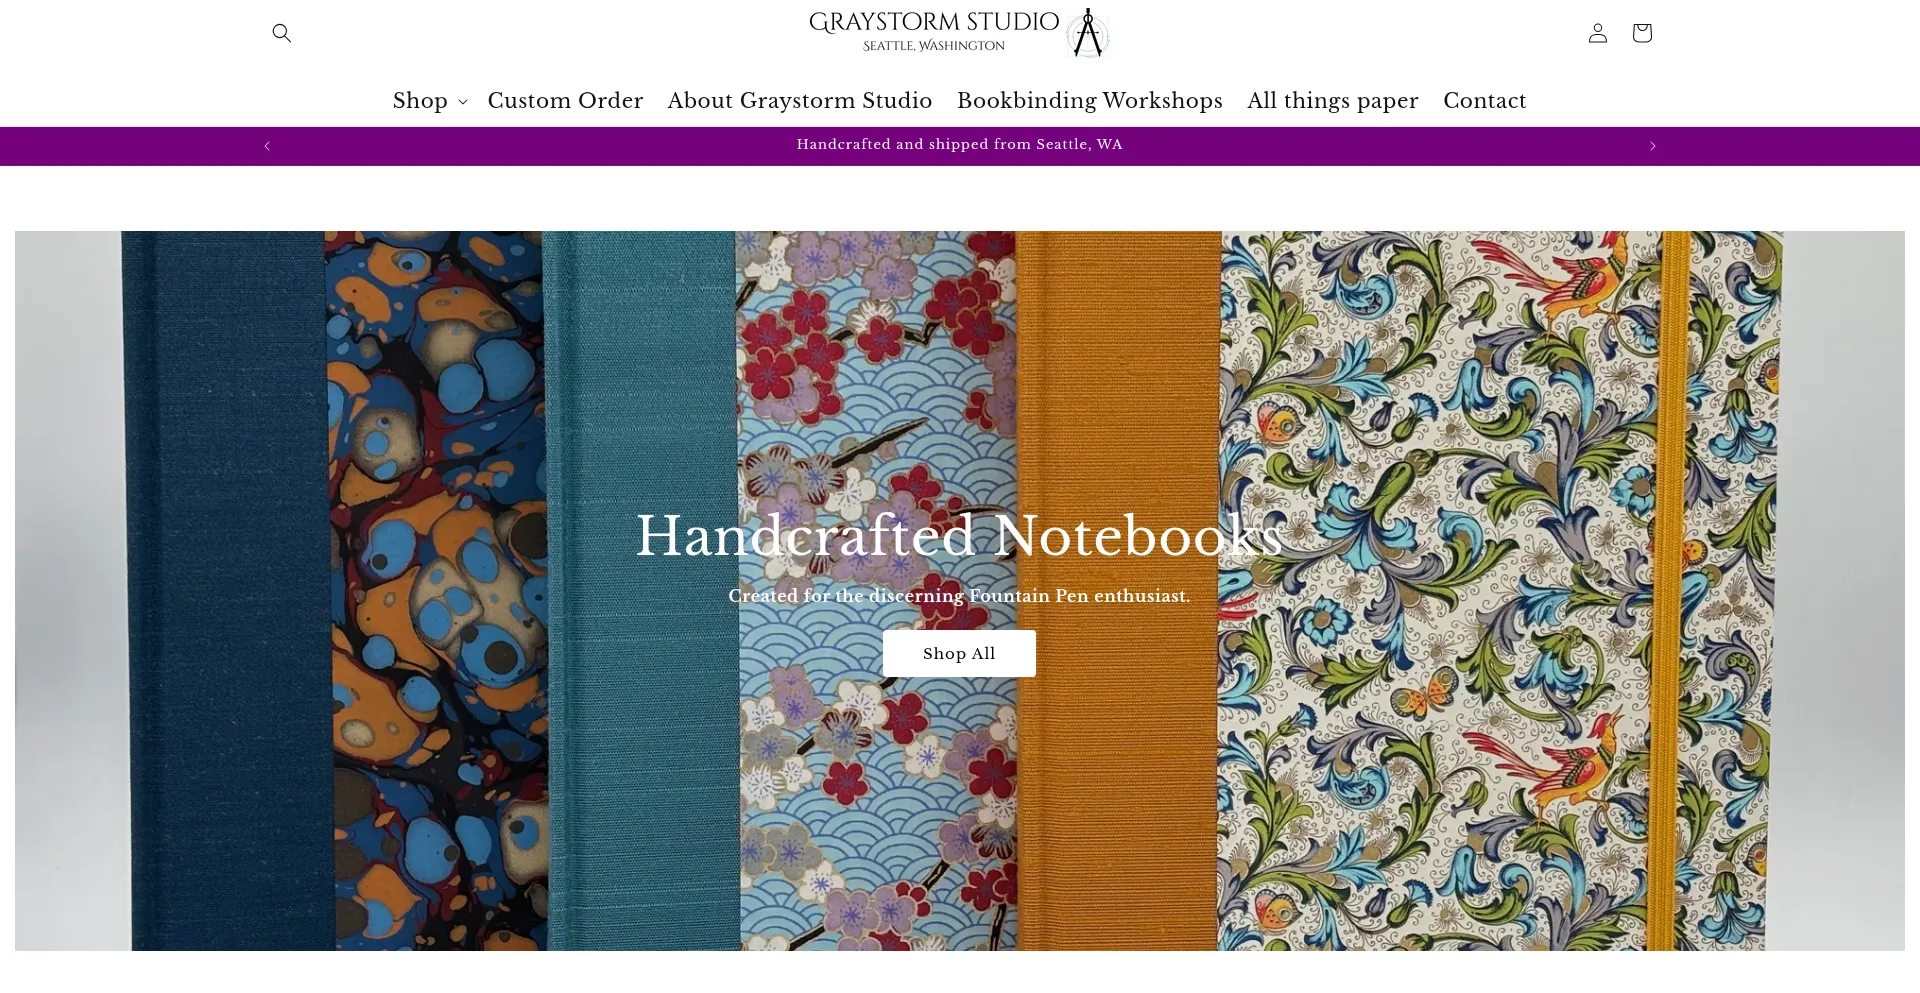
Task: Show next announcement with right arrow
Action: [x=1653, y=146]
